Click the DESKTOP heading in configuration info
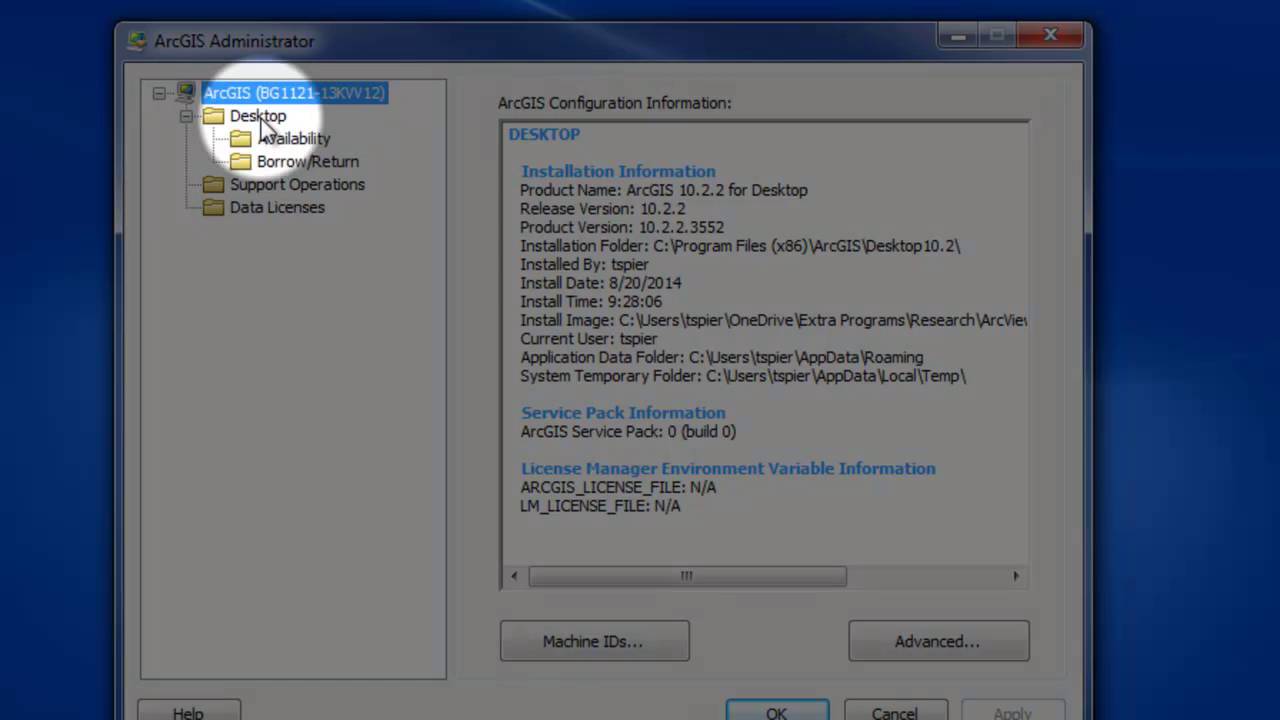The height and width of the screenshot is (720, 1280). pyautogui.click(x=544, y=134)
